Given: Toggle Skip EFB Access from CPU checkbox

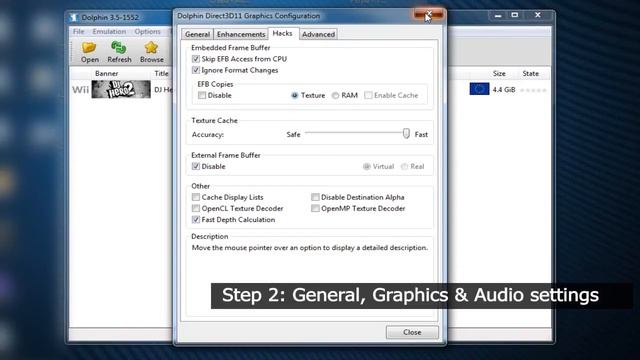Looking at the screenshot, I should (x=196, y=59).
